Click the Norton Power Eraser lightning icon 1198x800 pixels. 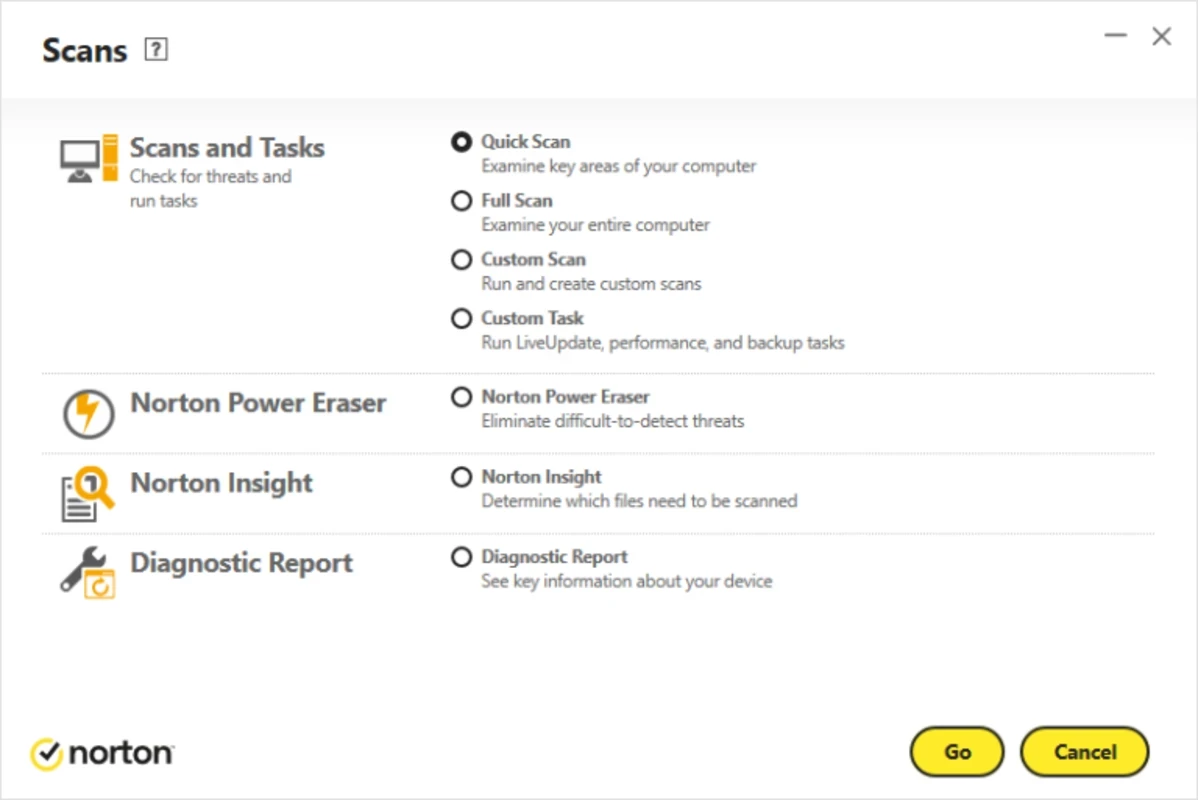pos(88,413)
